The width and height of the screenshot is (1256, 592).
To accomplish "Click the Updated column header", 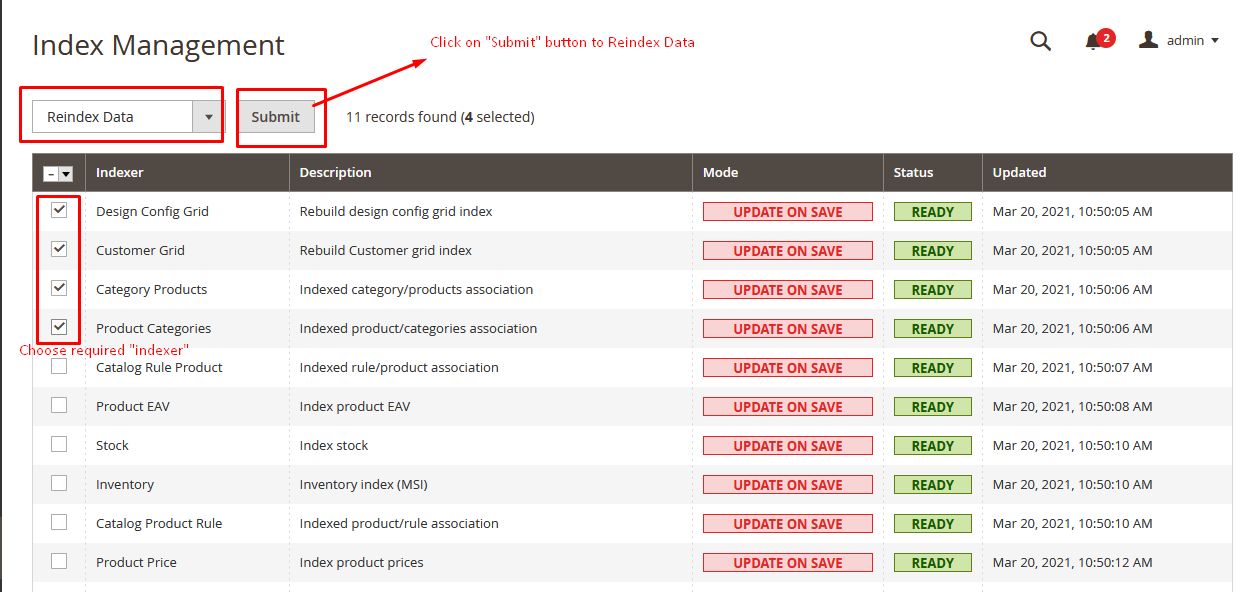I will [1019, 172].
